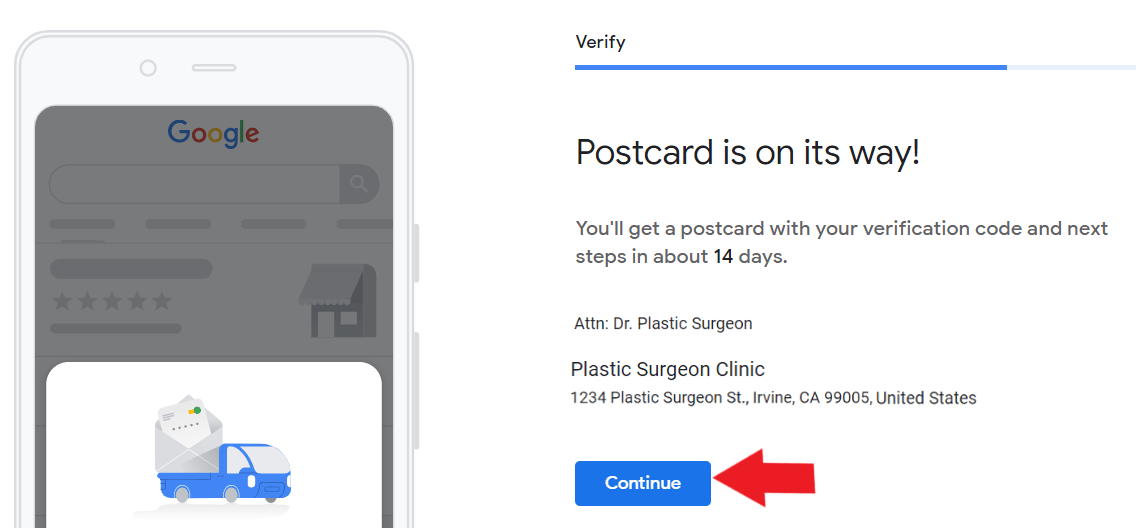Click the Plastic Surgeon Clinic business name
This screenshot has width=1140, height=528.
[667, 369]
